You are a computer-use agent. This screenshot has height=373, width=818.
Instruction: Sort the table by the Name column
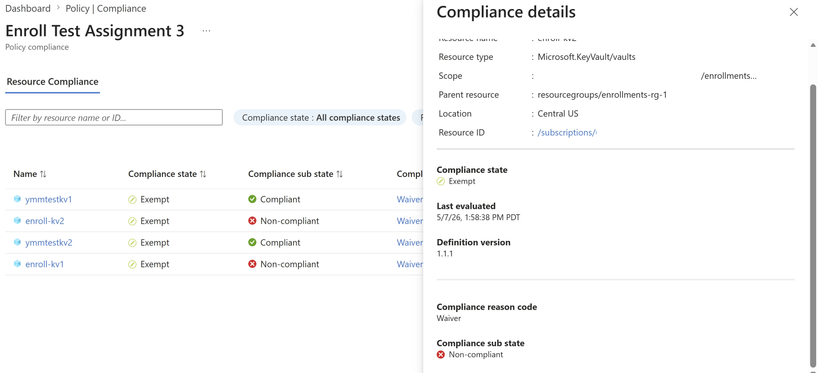click(x=30, y=174)
